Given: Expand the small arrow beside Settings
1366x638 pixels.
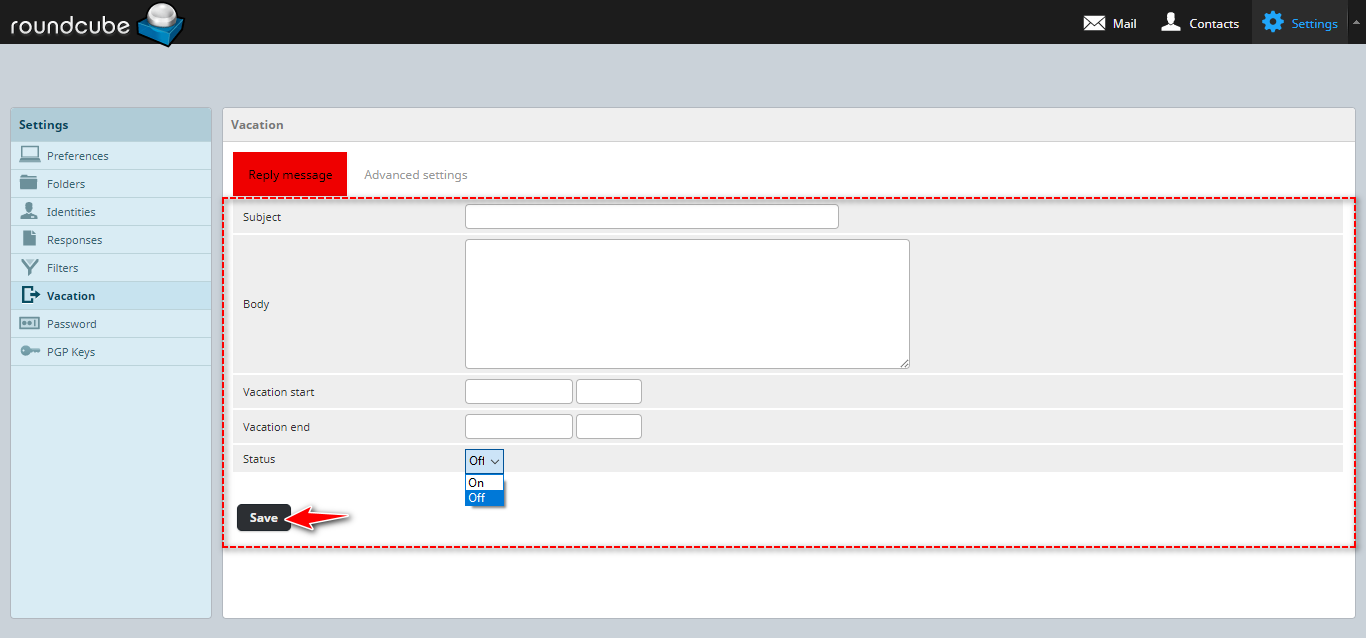Looking at the screenshot, I should tap(1356, 21).
